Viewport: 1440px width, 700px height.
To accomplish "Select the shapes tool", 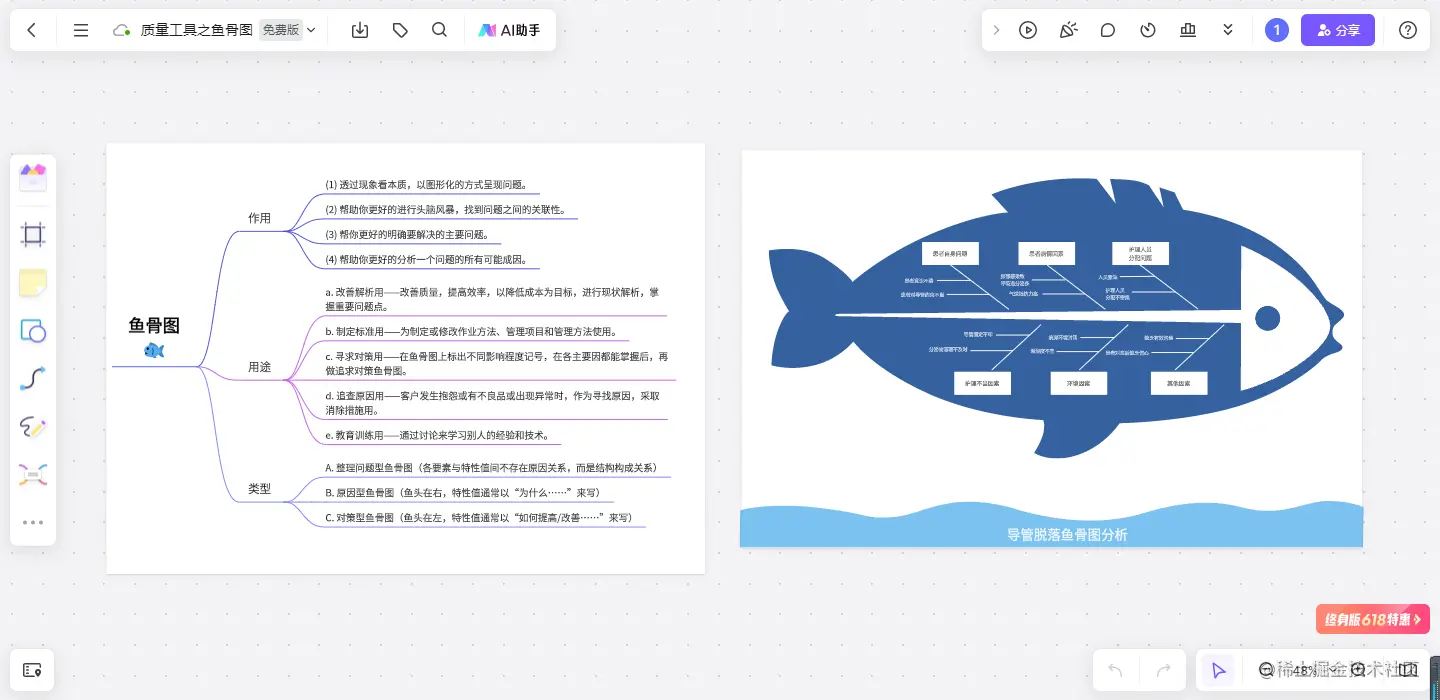I will tap(33, 331).
